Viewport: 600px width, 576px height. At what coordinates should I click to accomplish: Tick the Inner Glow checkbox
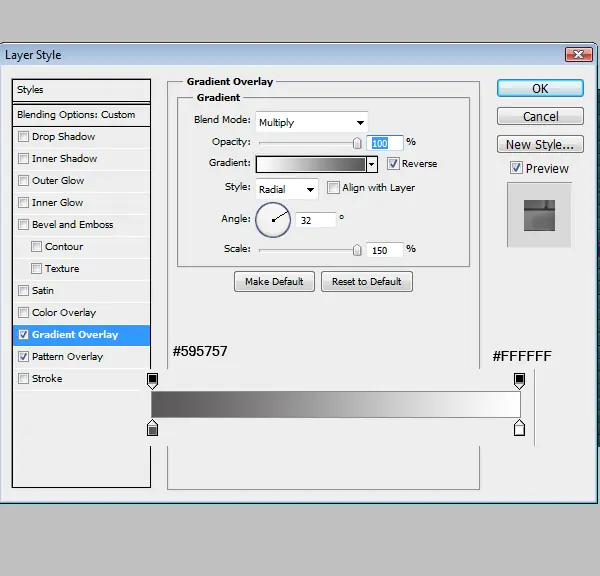23,202
